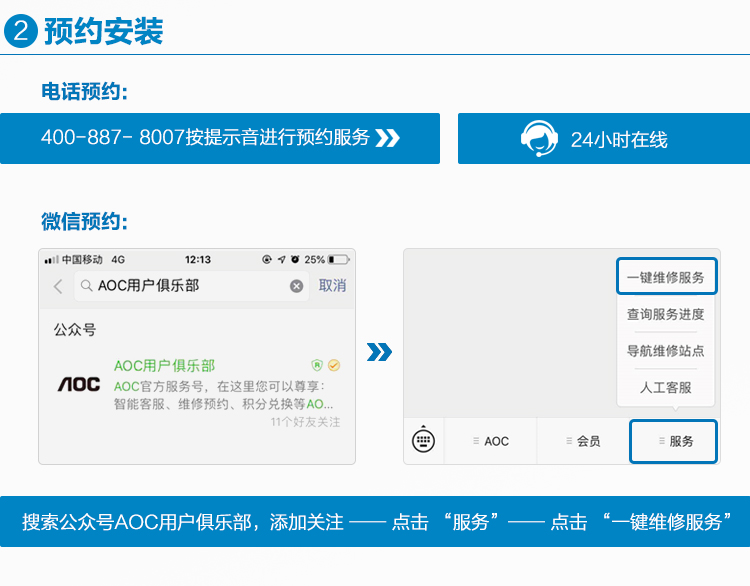Click the 4G network indicator
The height and width of the screenshot is (586, 750).
click(118, 259)
